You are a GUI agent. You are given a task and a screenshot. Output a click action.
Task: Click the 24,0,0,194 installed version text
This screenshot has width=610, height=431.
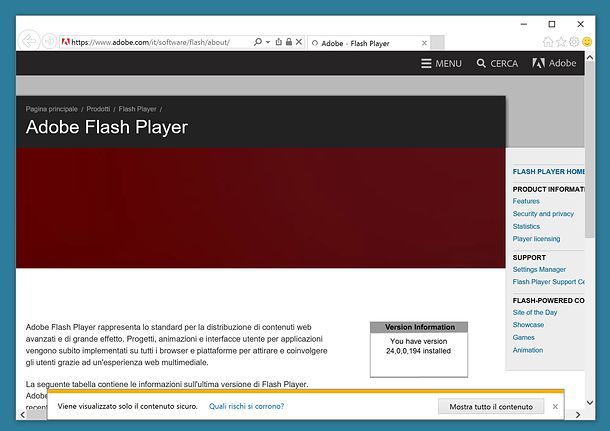[418, 351]
